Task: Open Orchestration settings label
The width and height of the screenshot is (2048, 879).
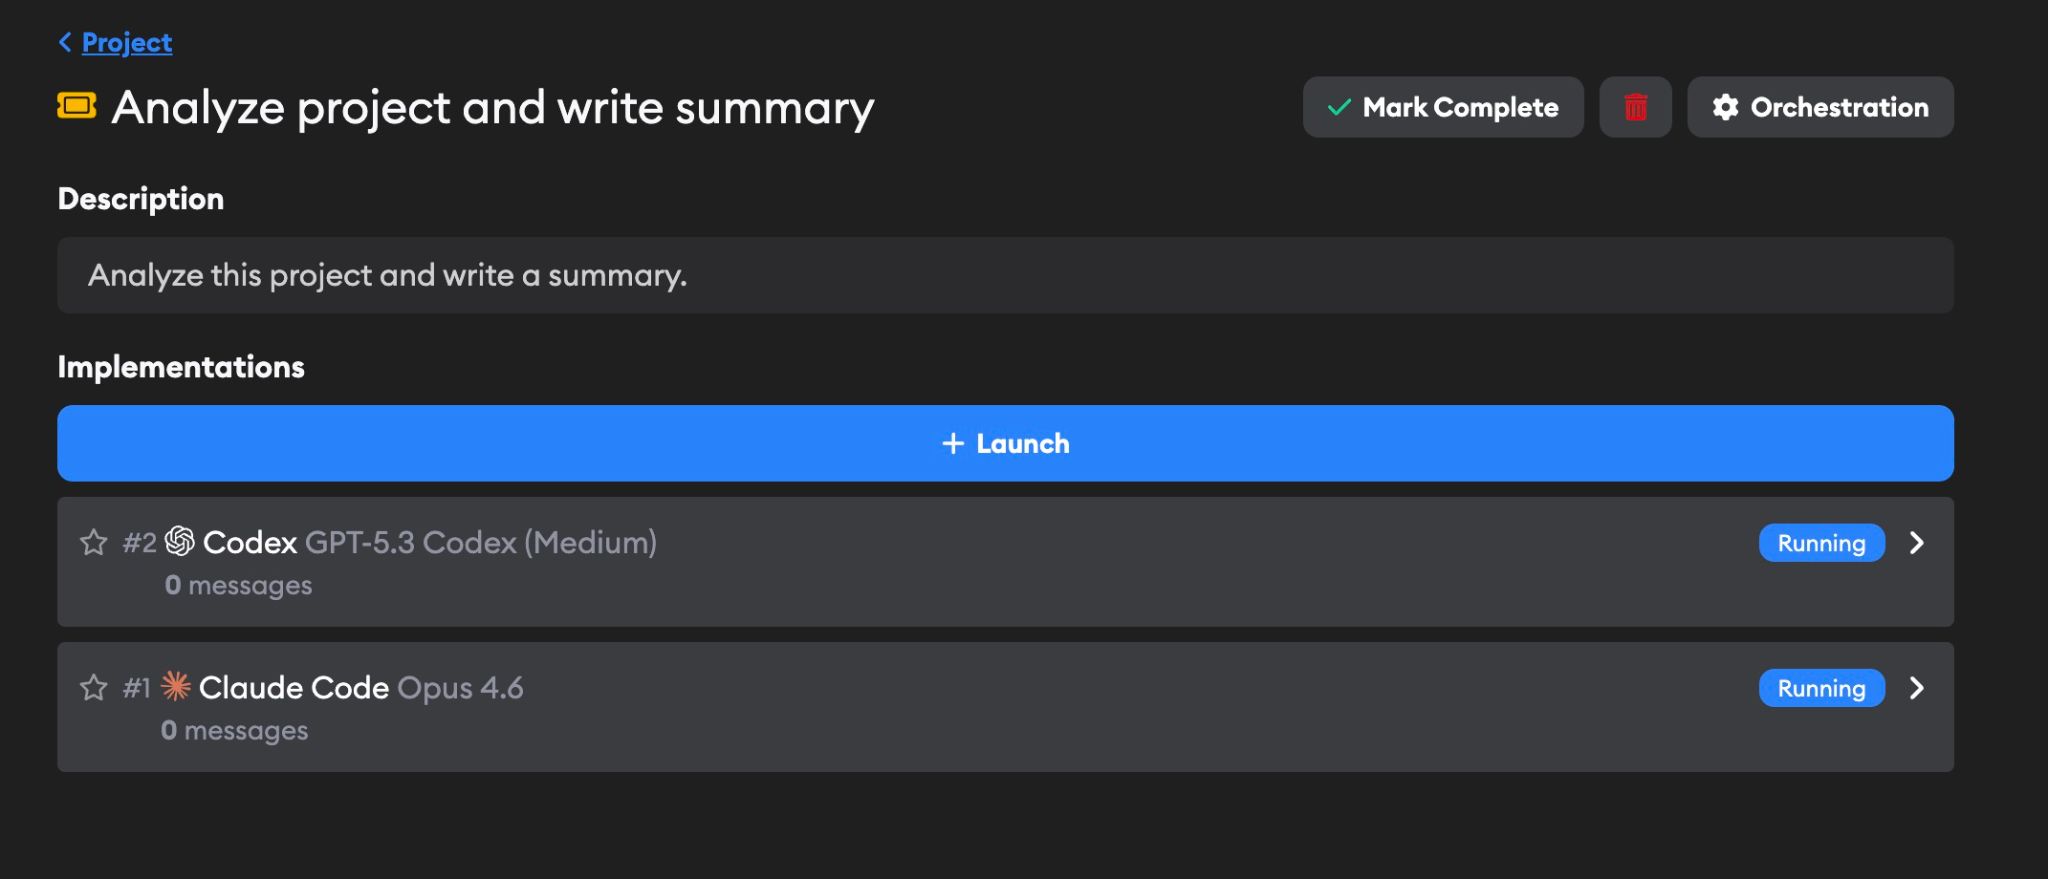Action: pyautogui.click(x=1839, y=107)
